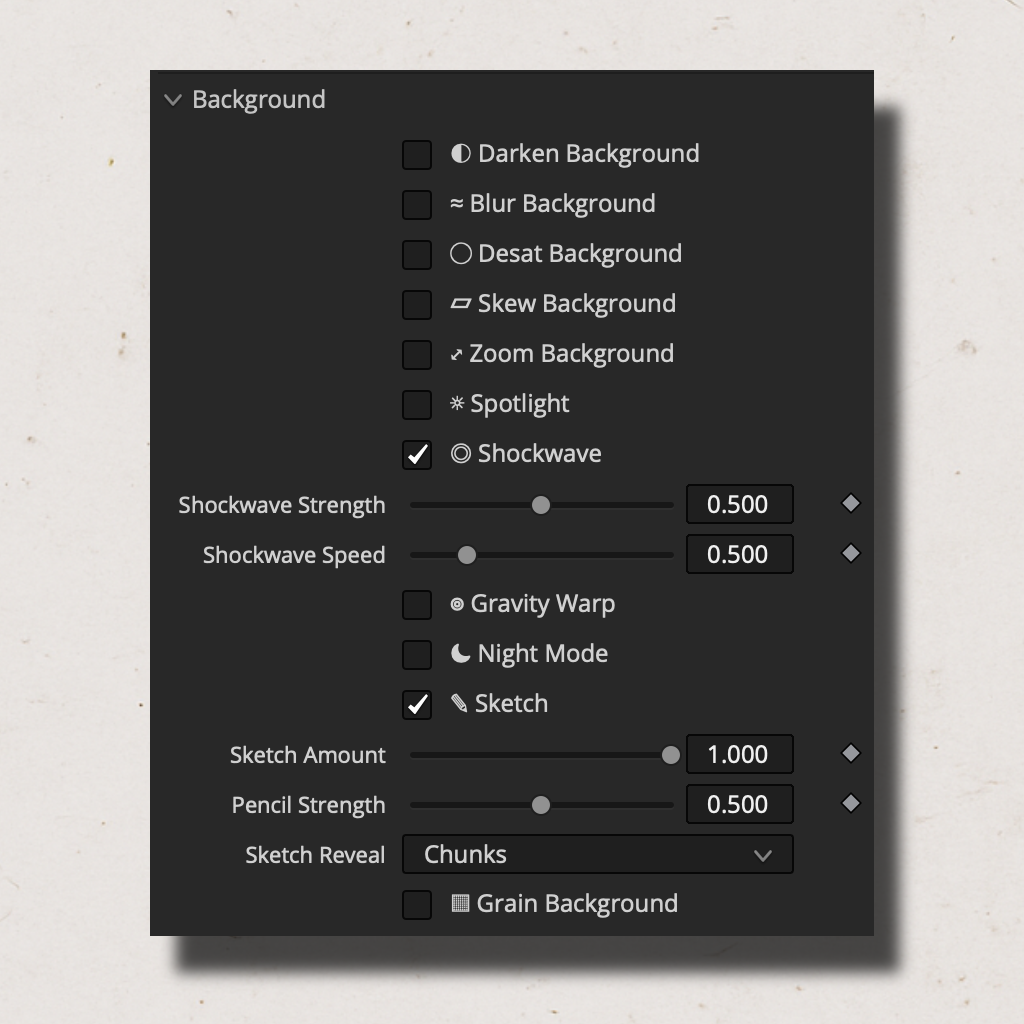Tick the Desat Background checkbox
Screen dimensions: 1024x1024
click(x=417, y=255)
